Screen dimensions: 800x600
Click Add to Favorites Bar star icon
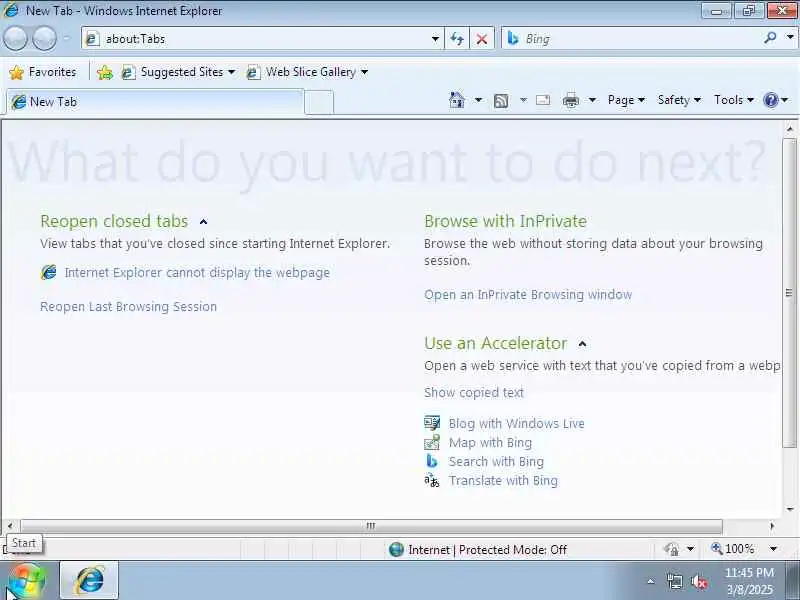(x=105, y=72)
